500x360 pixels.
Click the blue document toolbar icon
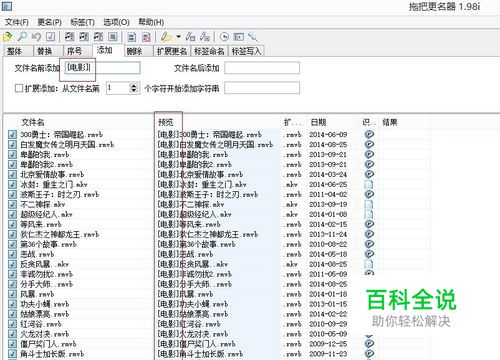point(132,37)
